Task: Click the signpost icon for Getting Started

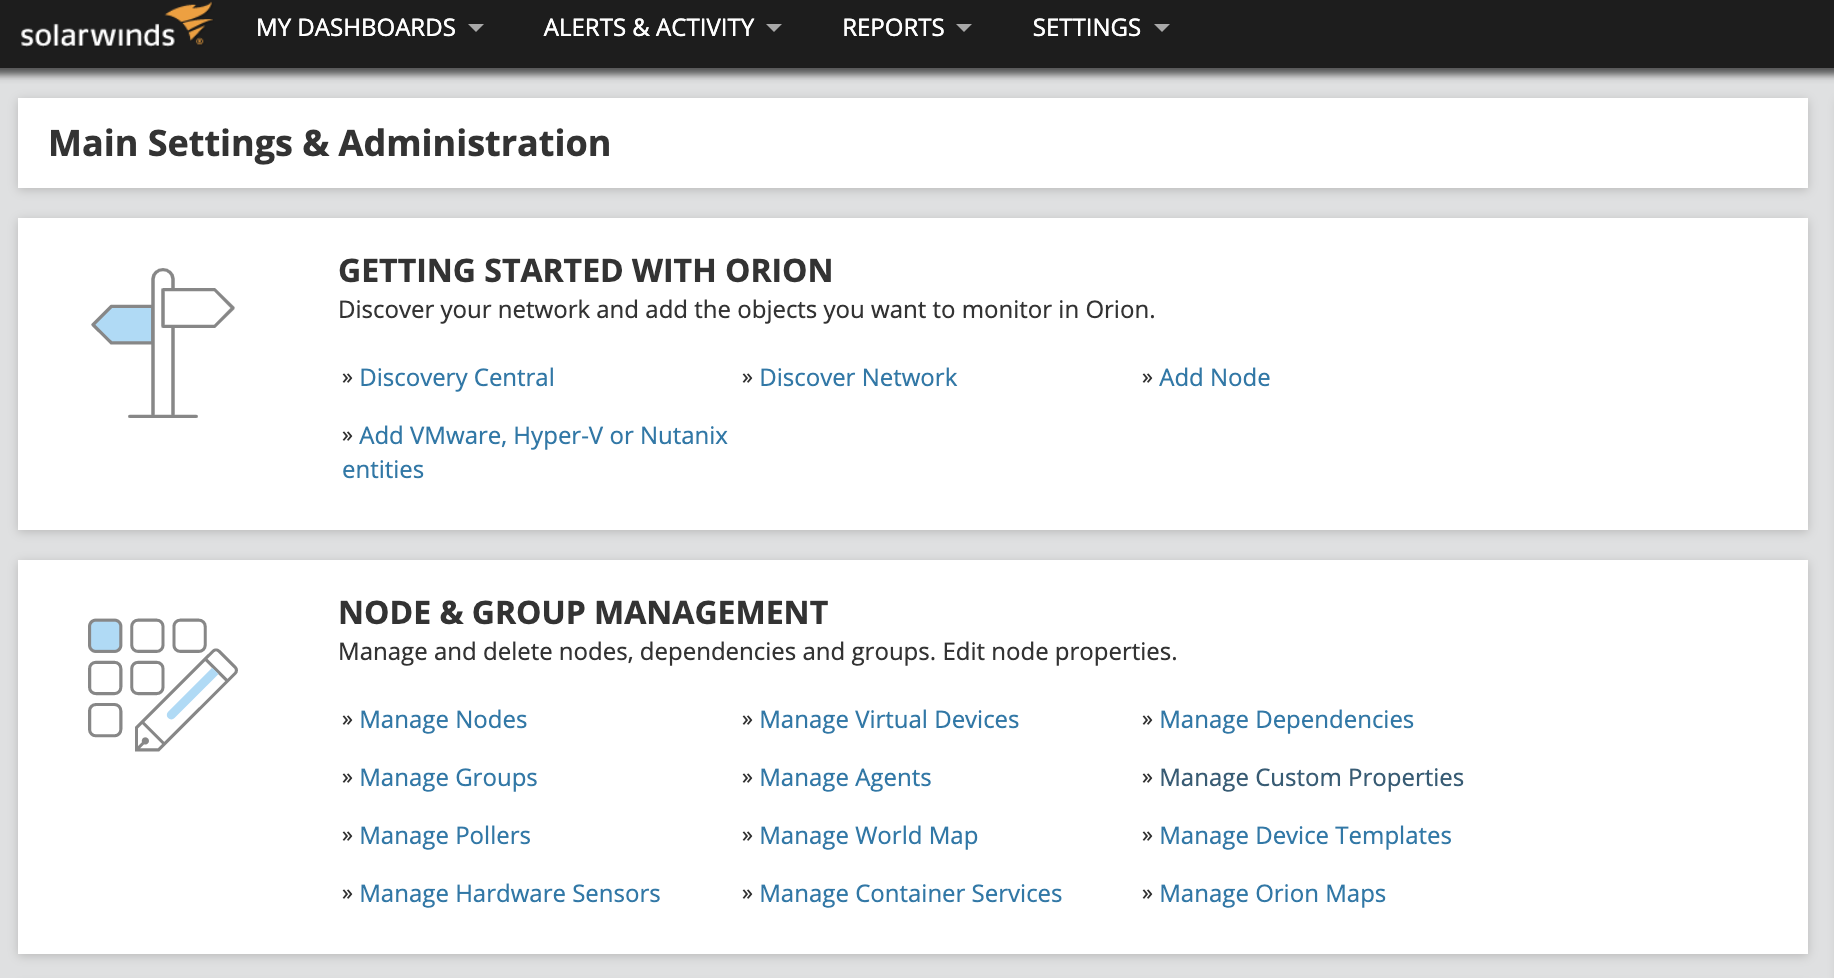Action: 163,343
